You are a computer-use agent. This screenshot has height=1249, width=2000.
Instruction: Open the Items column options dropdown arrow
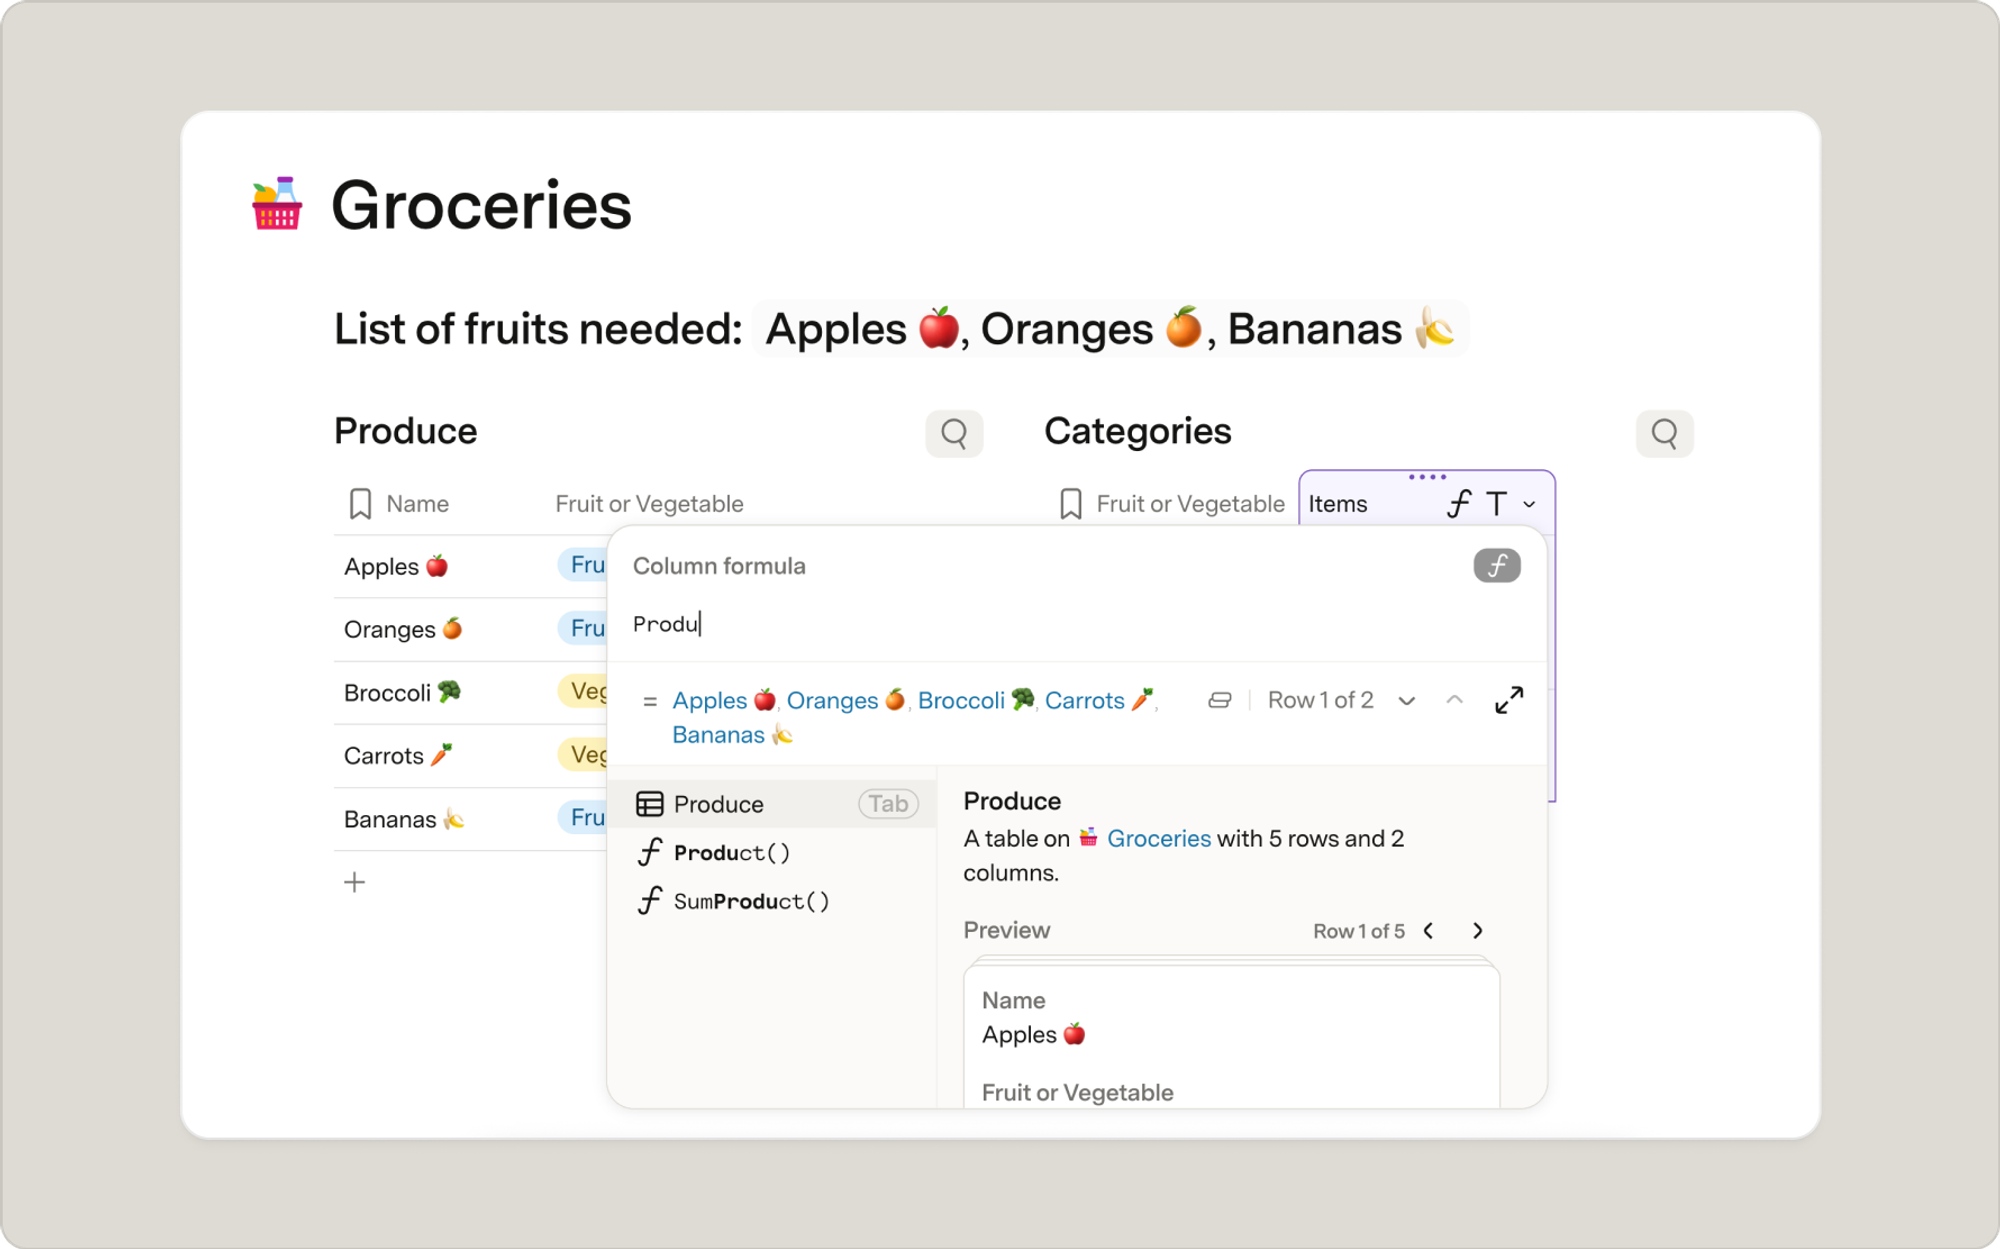click(1529, 505)
